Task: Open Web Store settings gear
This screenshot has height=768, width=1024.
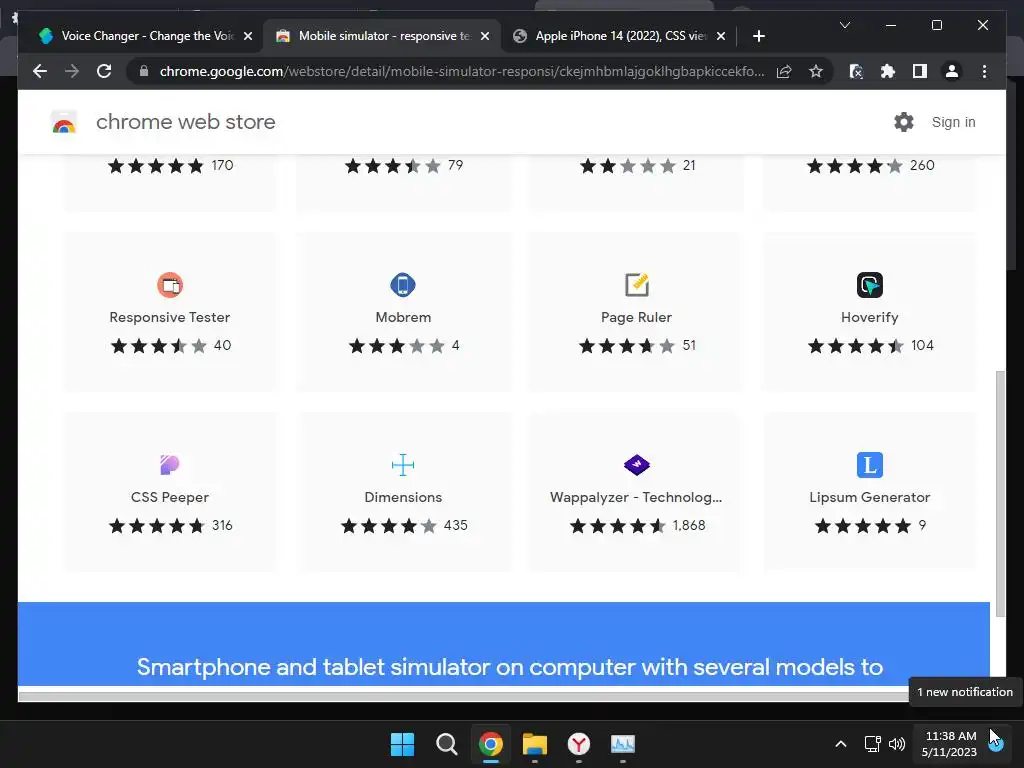Action: tap(904, 122)
